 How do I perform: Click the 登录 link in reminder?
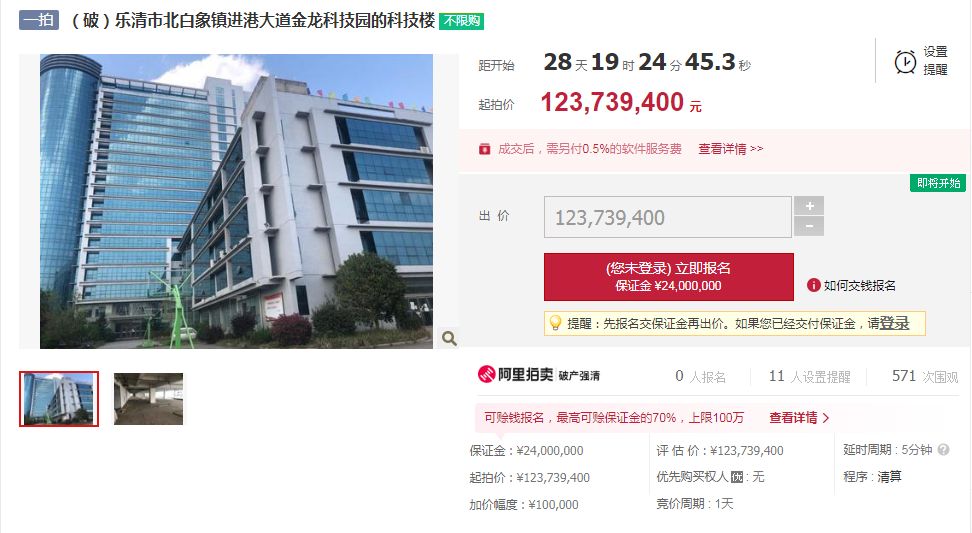click(895, 323)
